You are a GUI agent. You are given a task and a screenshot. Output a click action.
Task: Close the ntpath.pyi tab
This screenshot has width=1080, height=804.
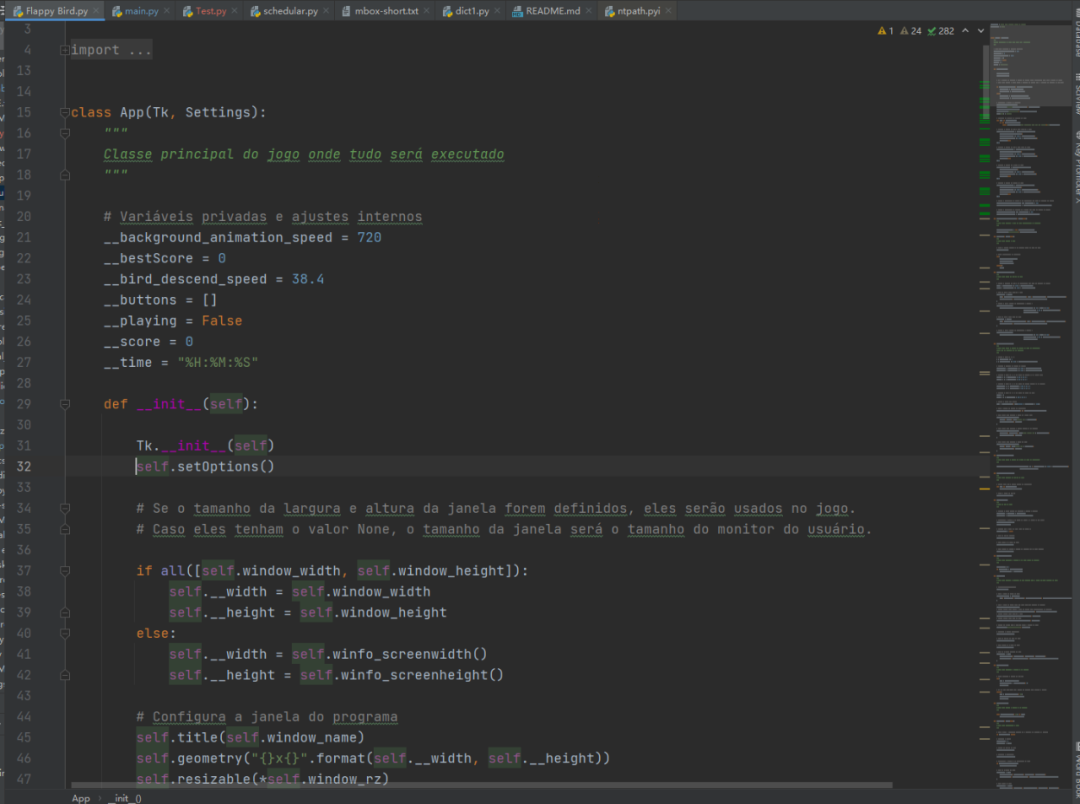[x=668, y=11]
